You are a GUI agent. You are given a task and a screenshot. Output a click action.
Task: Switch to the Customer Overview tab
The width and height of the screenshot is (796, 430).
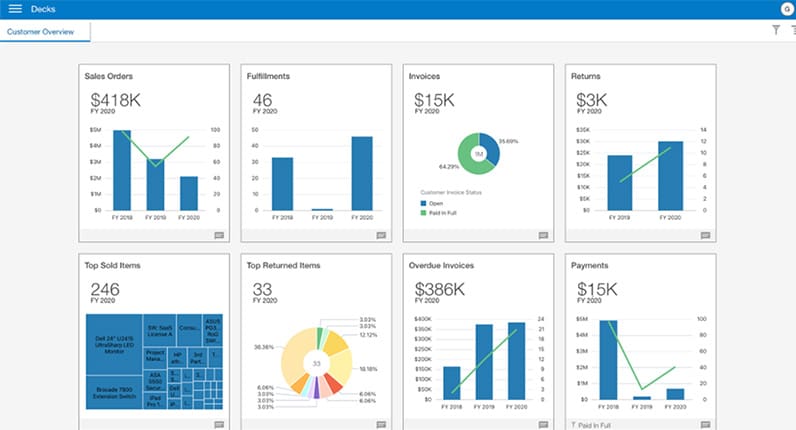pyautogui.click(x=45, y=31)
